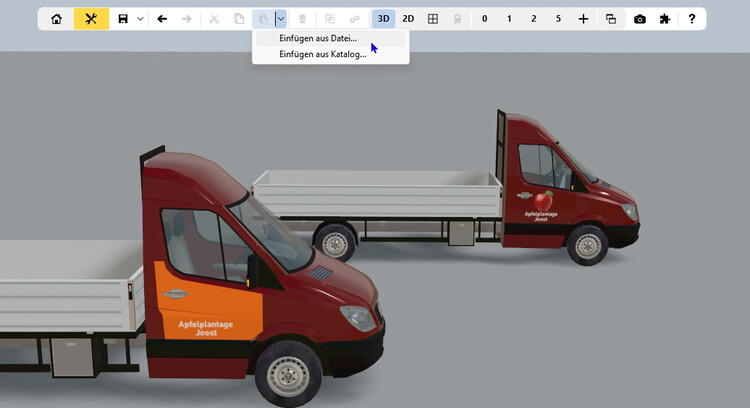750x408 pixels.
Task: Click the plus add layer icon
Action: [584, 19]
